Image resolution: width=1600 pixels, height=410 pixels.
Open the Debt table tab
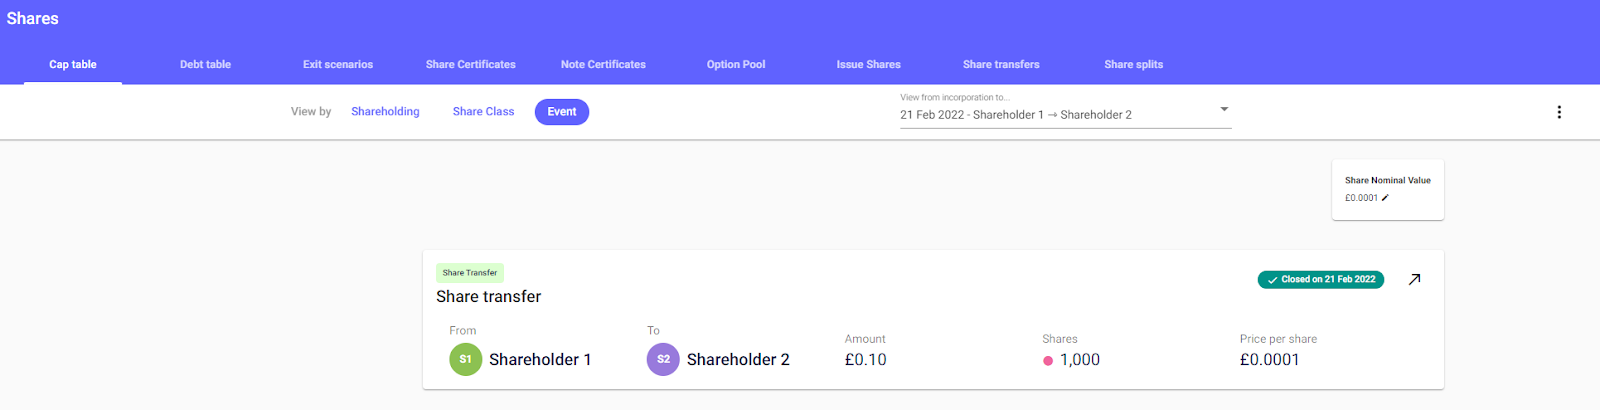(x=205, y=64)
